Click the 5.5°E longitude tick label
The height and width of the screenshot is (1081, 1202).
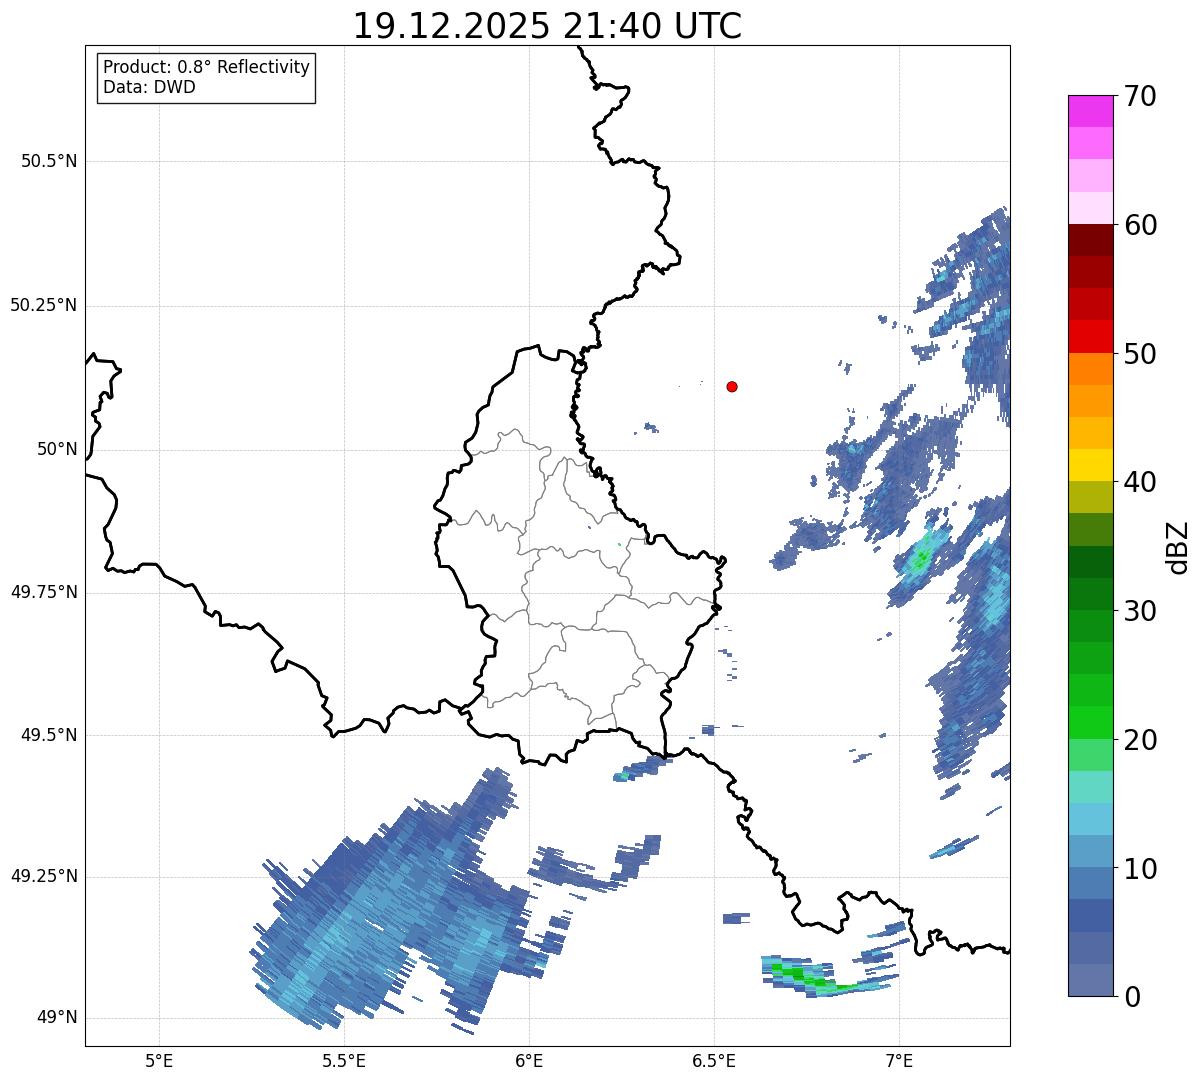pyautogui.click(x=344, y=1060)
